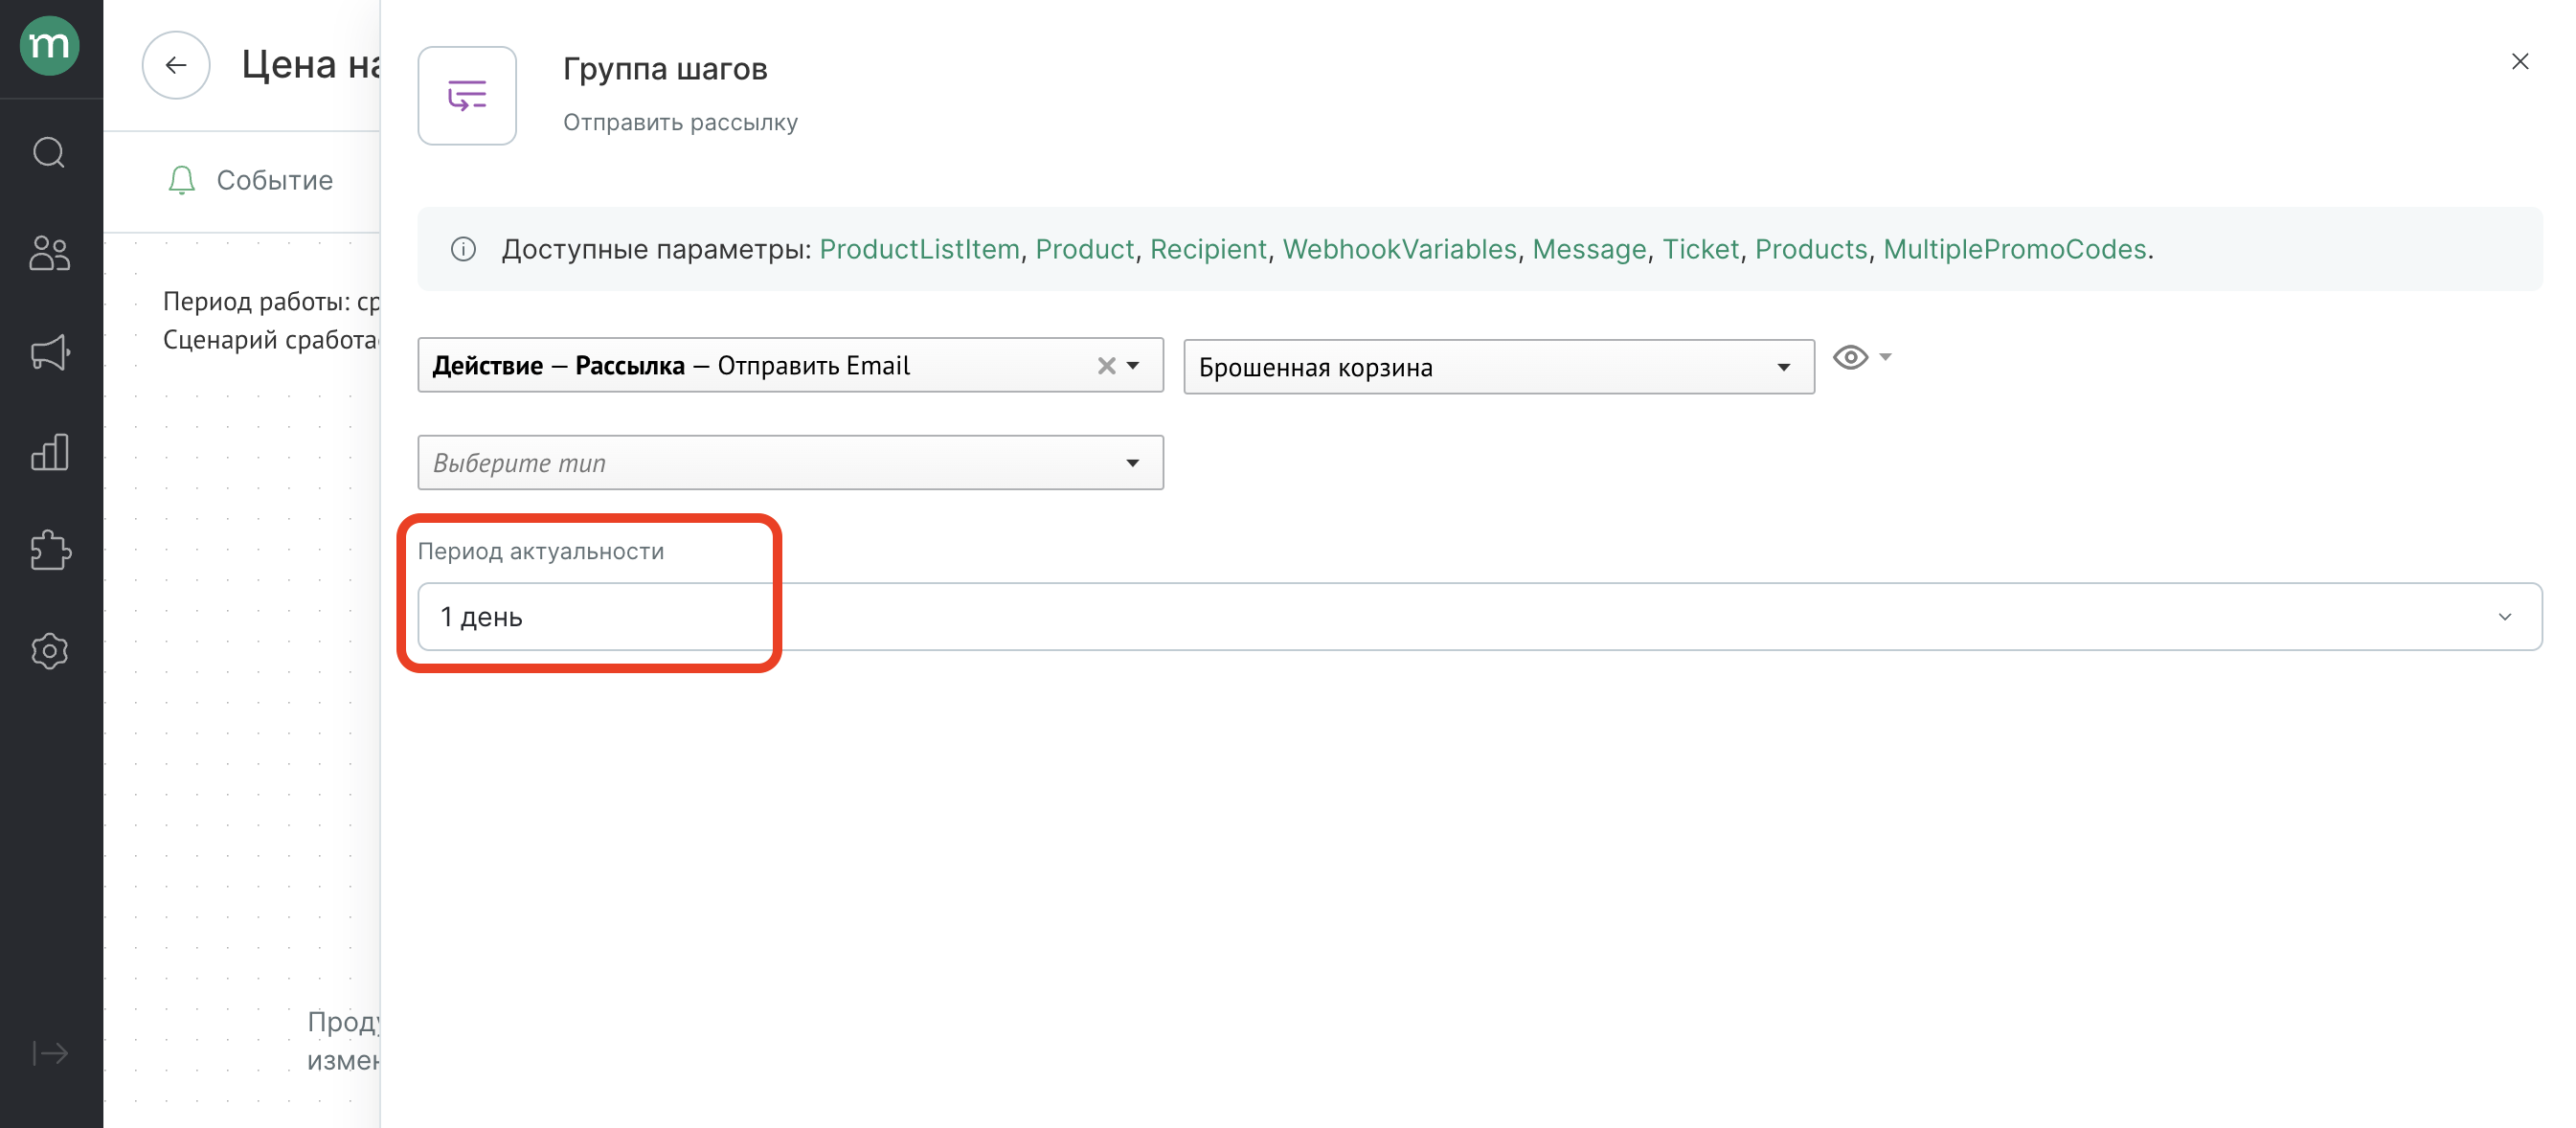Screen dimensions: 2576x1128
Task: Open the Recipient parameter link
Action: [x=1208, y=249]
